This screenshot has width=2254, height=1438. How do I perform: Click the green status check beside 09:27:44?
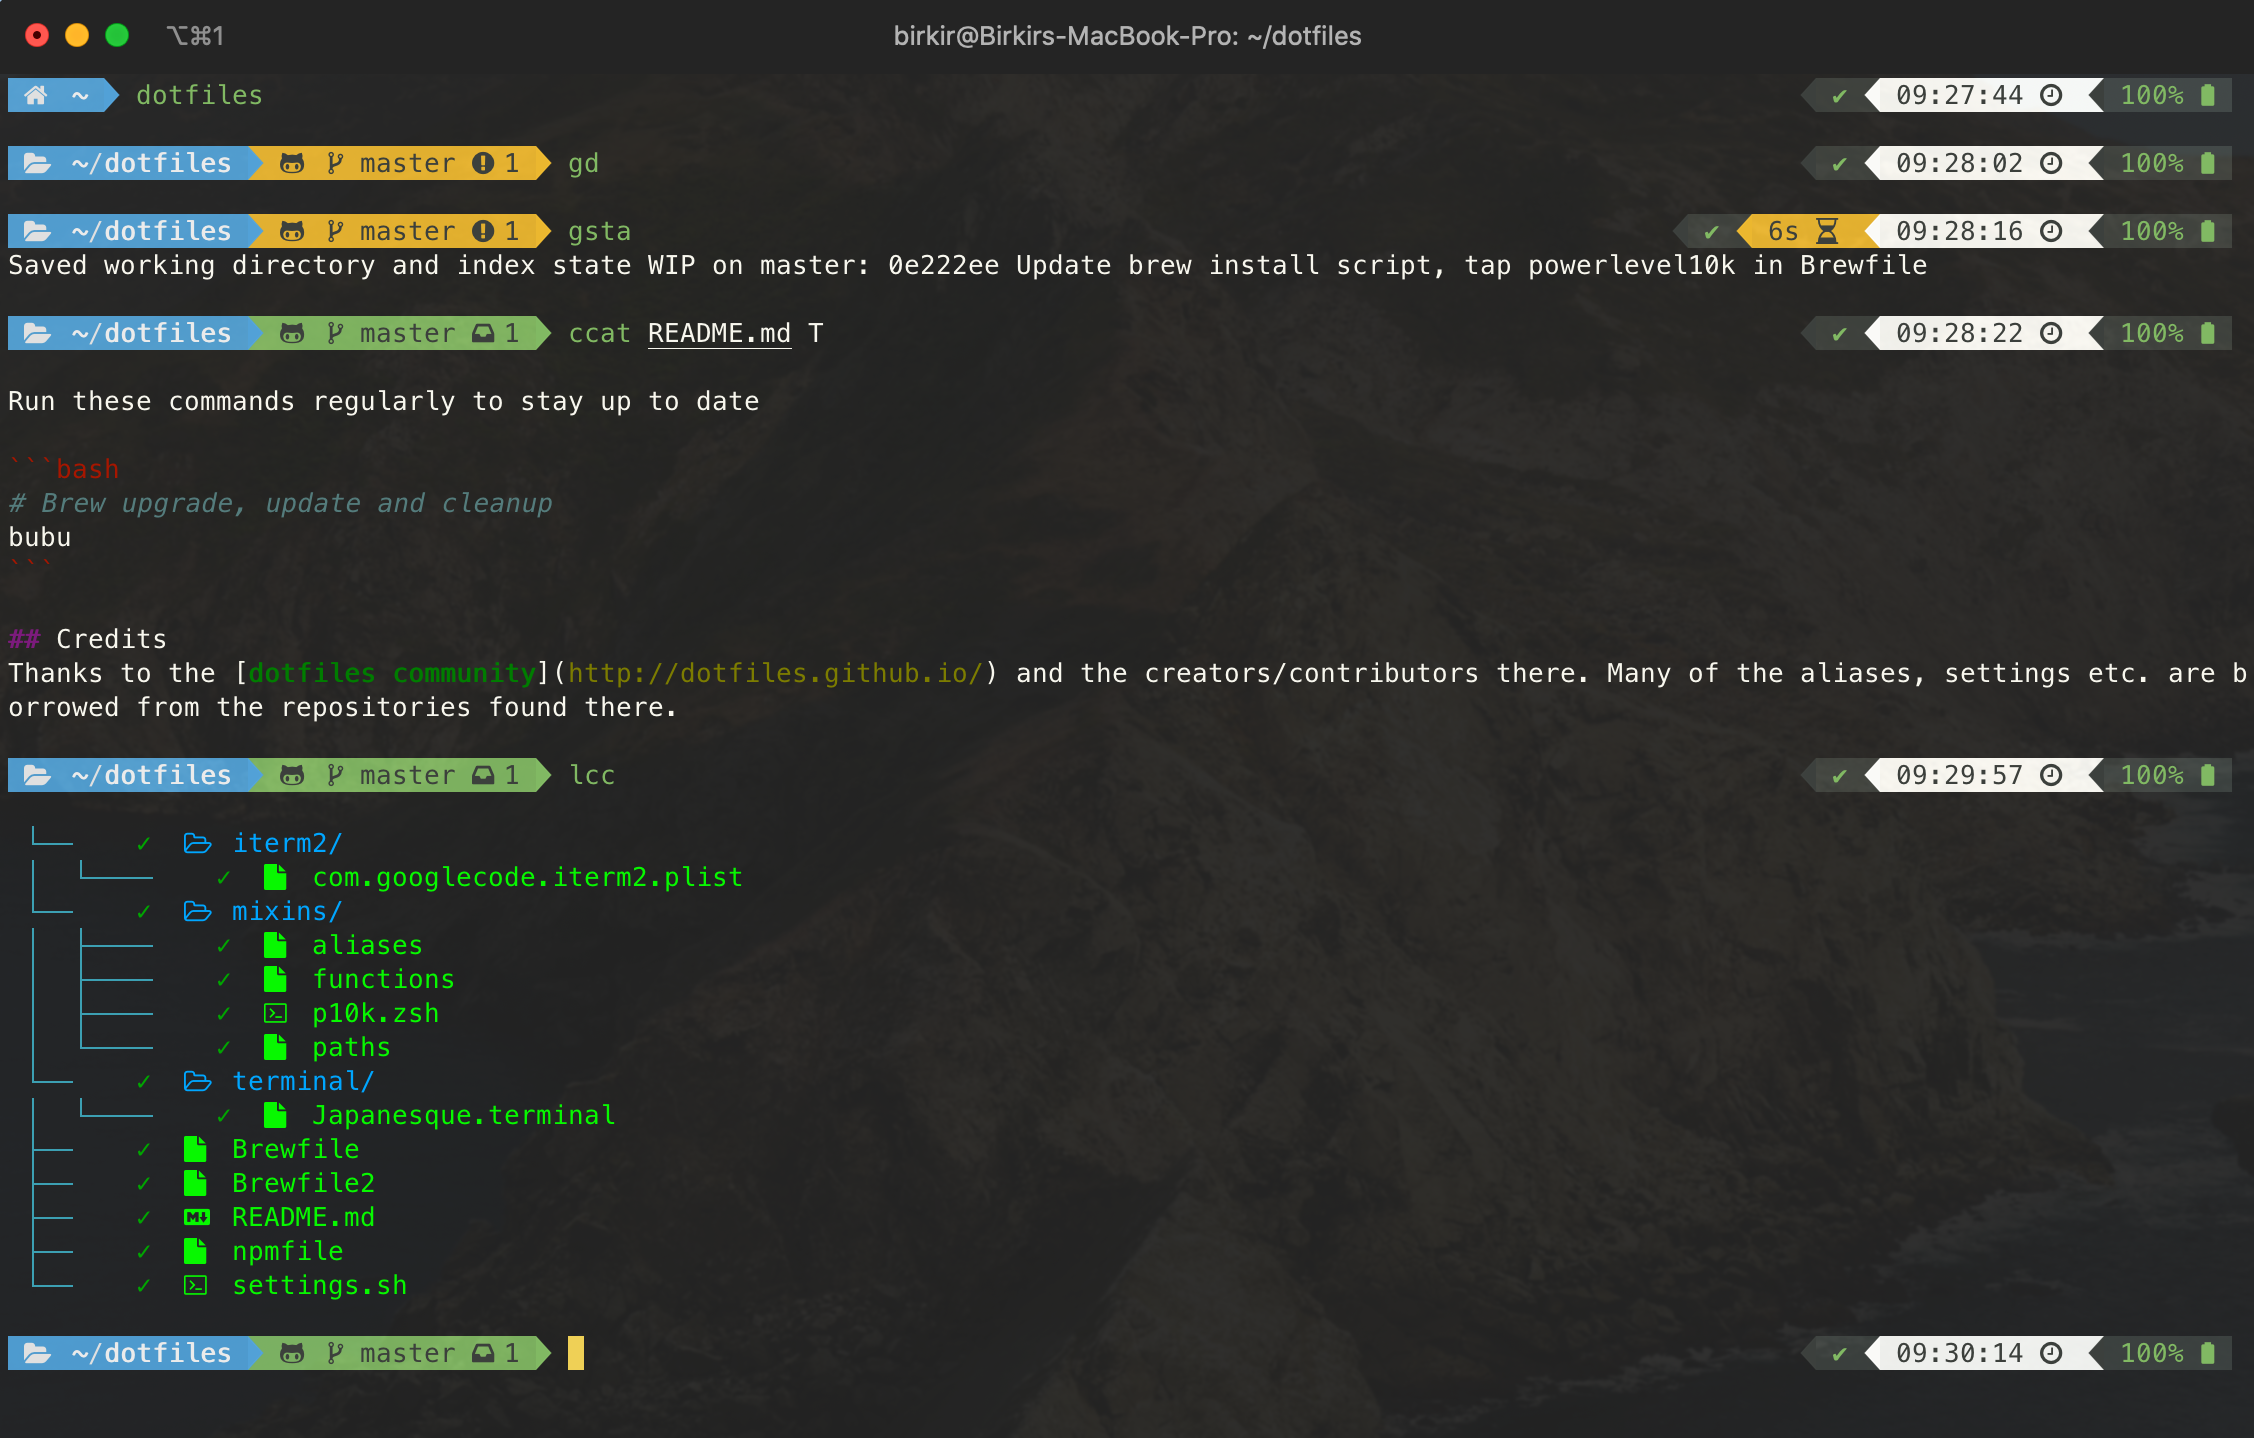(x=1839, y=95)
